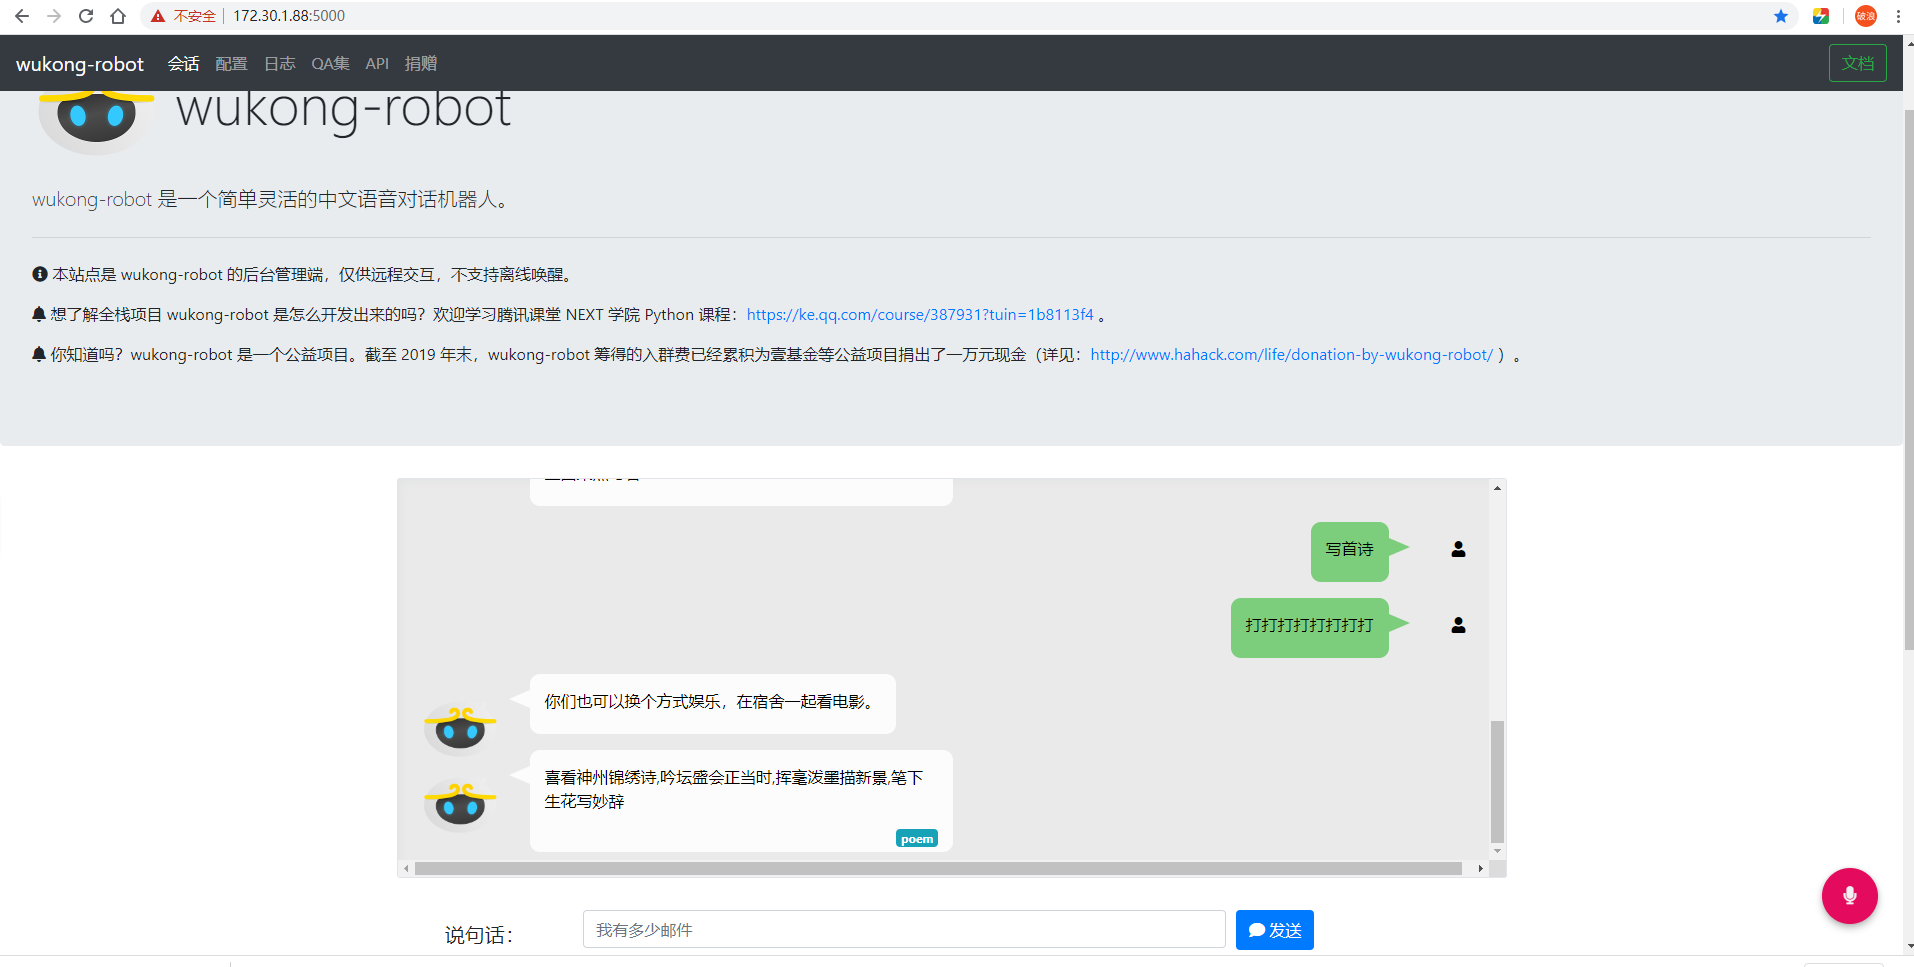1914x967 pixels.
Task: Click the page vertical scrollbar
Action: 1908,380
